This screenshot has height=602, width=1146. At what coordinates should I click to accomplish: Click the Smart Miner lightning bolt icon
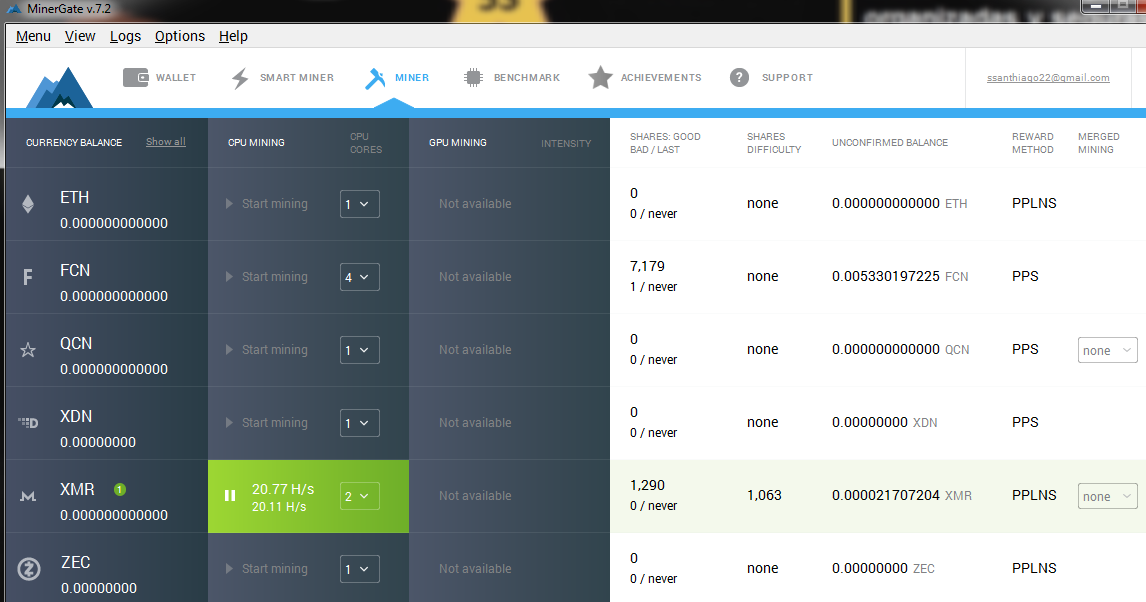point(240,78)
